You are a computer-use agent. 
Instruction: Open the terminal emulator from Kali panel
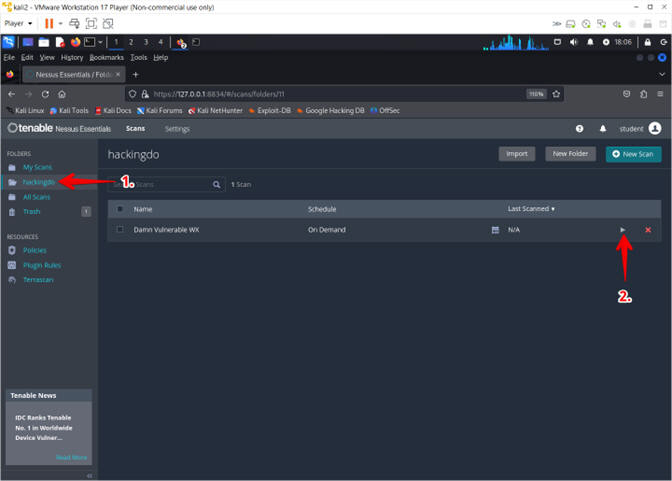tap(90, 42)
